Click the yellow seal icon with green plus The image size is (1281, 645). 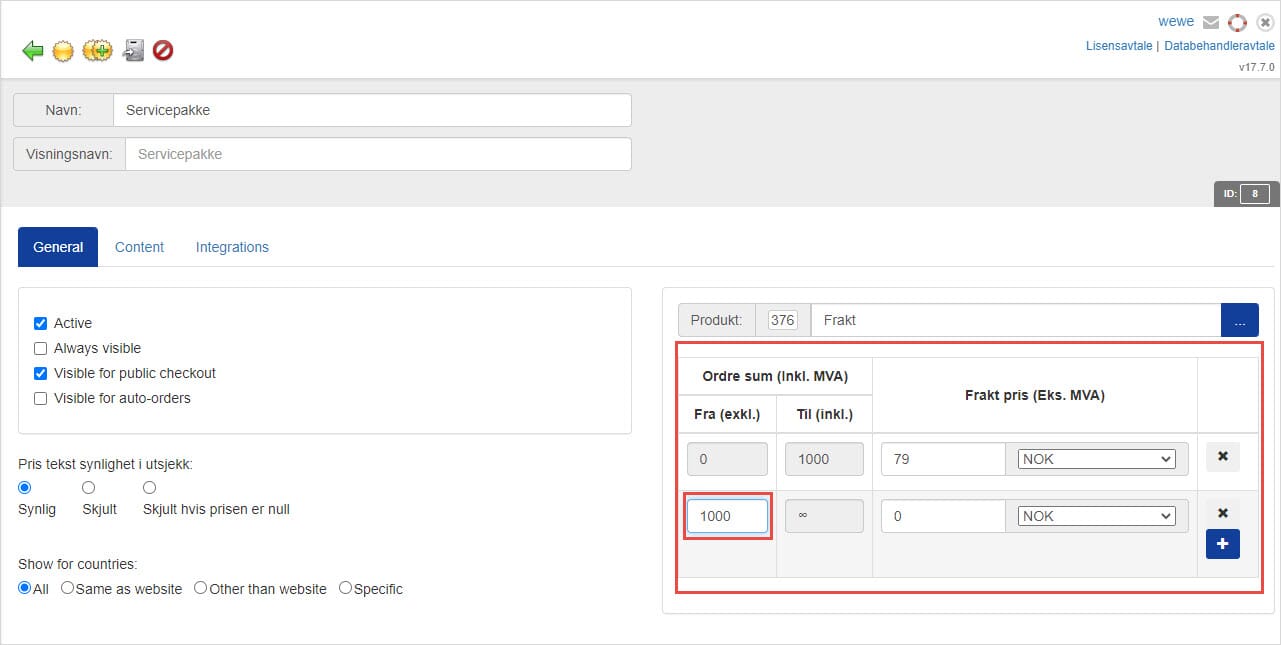click(x=97, y=51)
